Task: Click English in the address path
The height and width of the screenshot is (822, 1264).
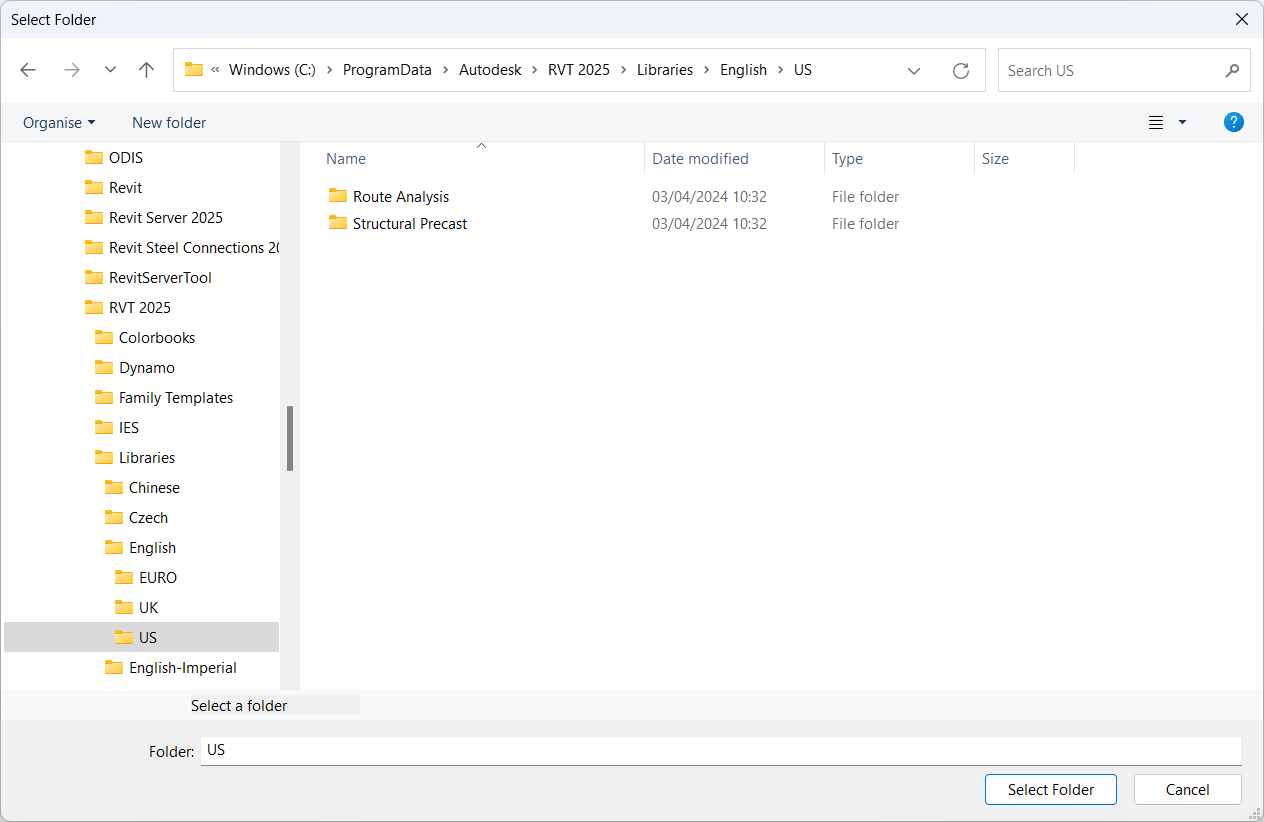Action: pos(743,70)
